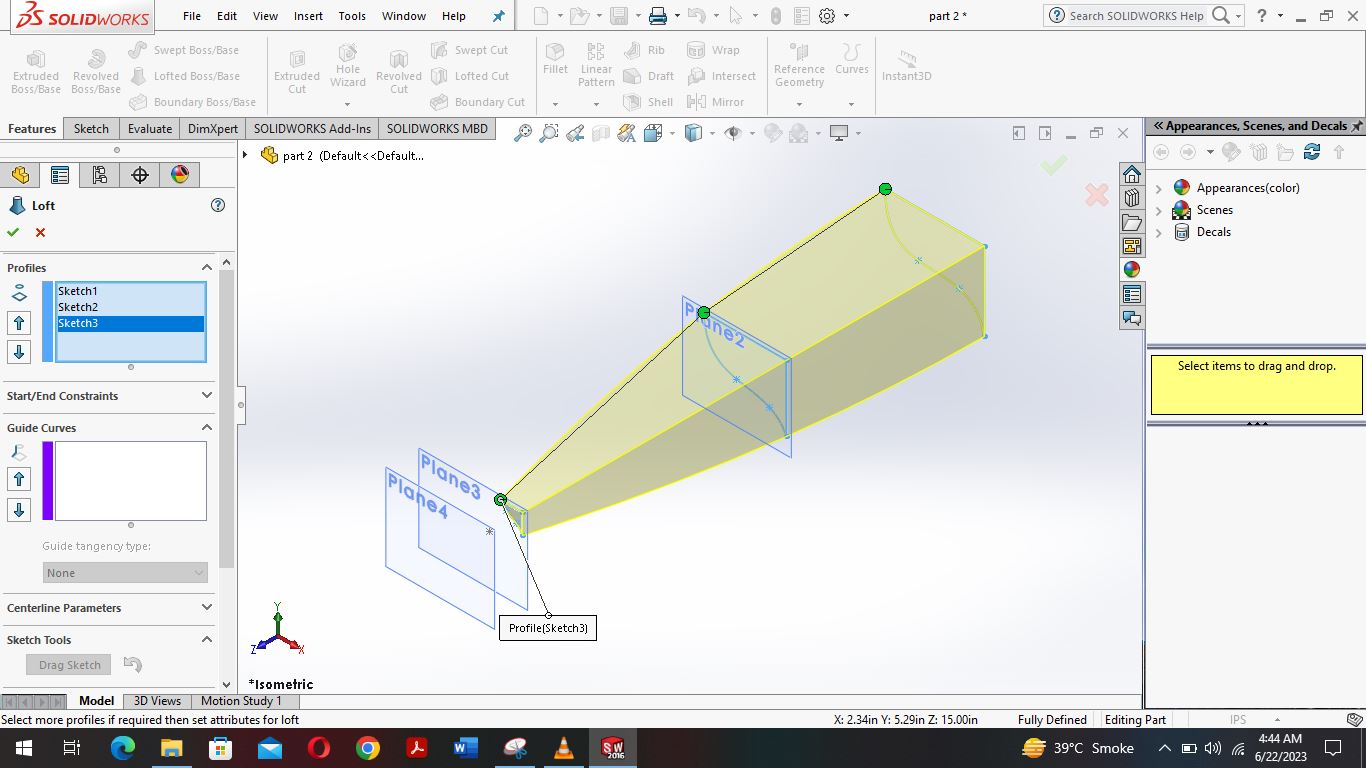Click the Options gear icon
This screenshot has height=768, width=1366.
point(827,16)
